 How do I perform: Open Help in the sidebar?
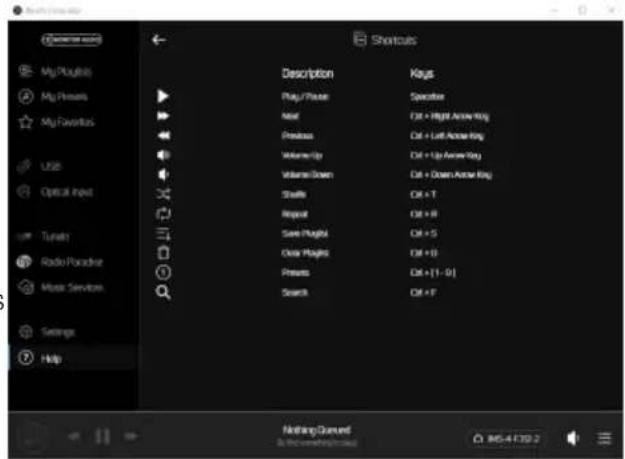point(73,358)
